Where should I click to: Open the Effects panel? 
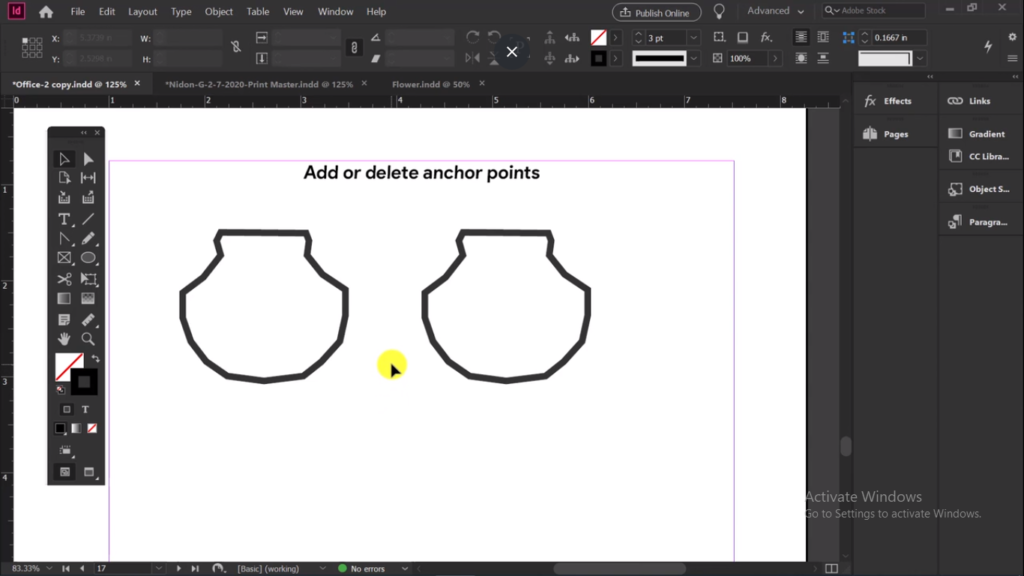tap(888, 101)
